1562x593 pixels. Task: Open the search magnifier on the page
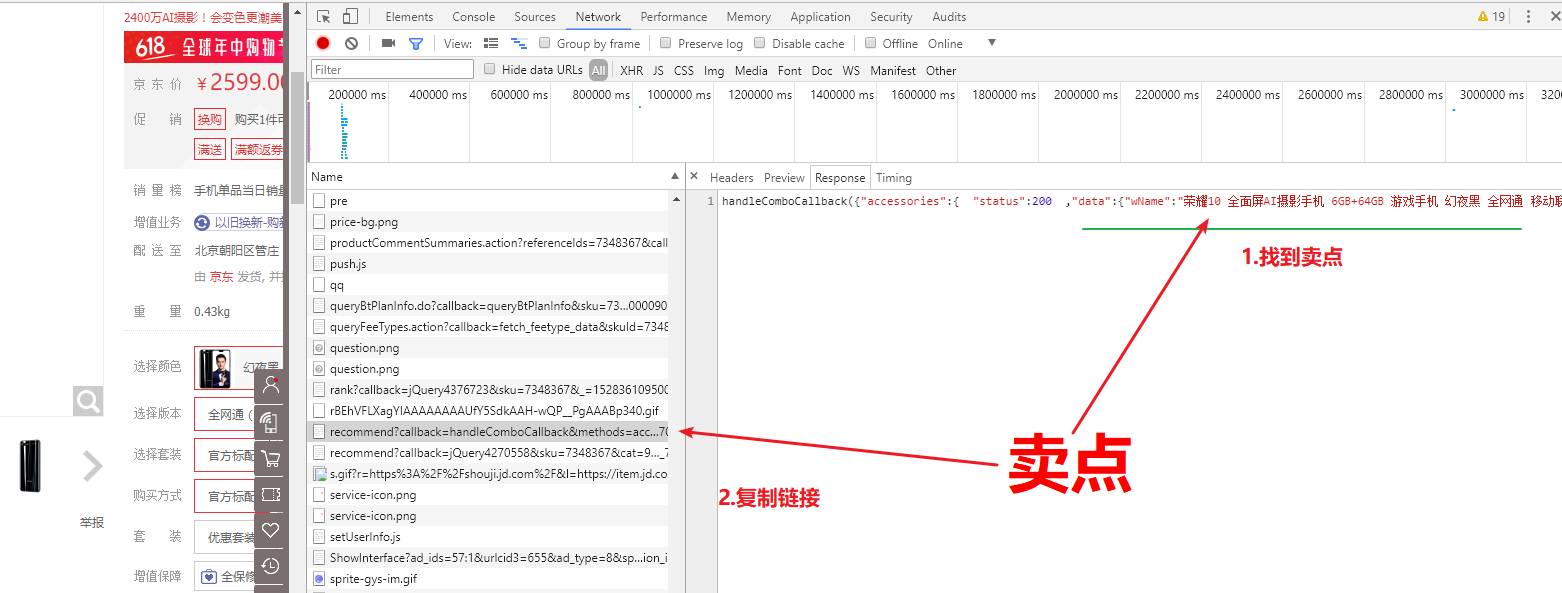88,402
